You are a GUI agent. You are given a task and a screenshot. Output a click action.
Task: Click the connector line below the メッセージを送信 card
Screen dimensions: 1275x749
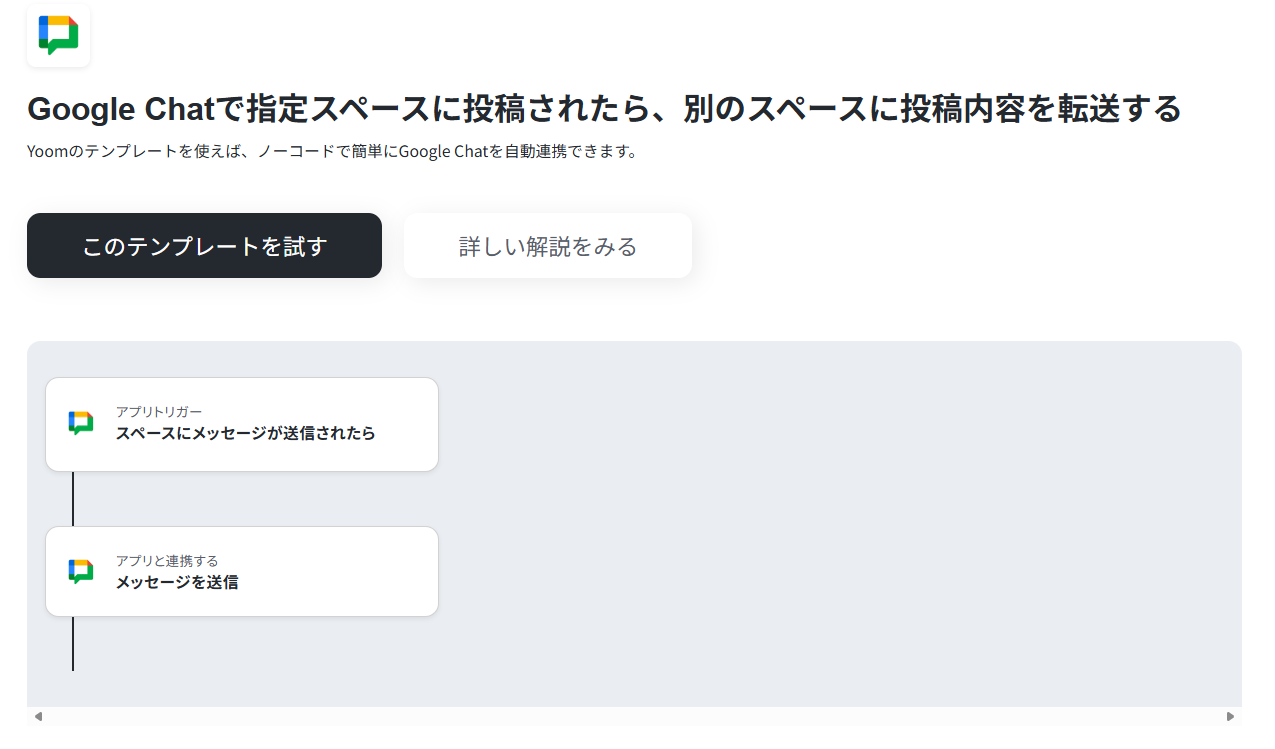[x=73, y=644]
